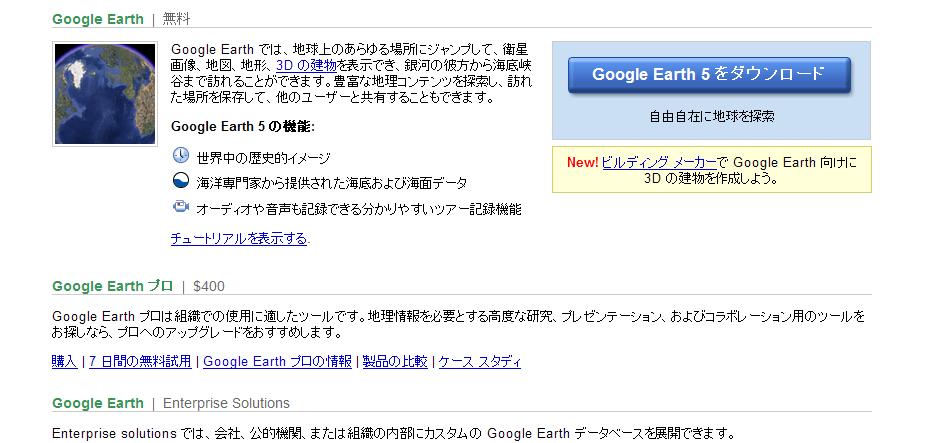This screenshot has height=443, width=934.
Task: Click the tour recording camera icon
Action: 181,208
